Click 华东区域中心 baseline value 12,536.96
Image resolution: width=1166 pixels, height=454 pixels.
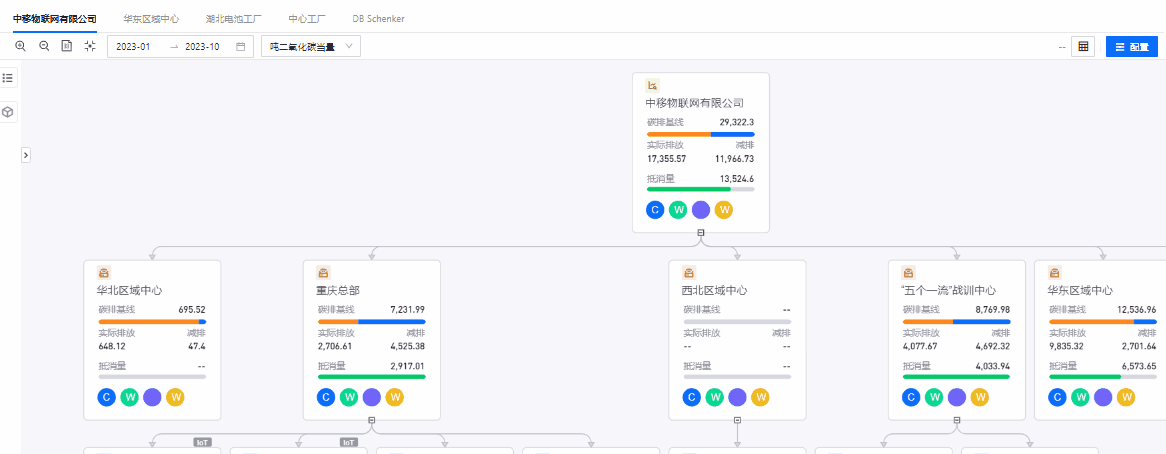[1136, 309]
